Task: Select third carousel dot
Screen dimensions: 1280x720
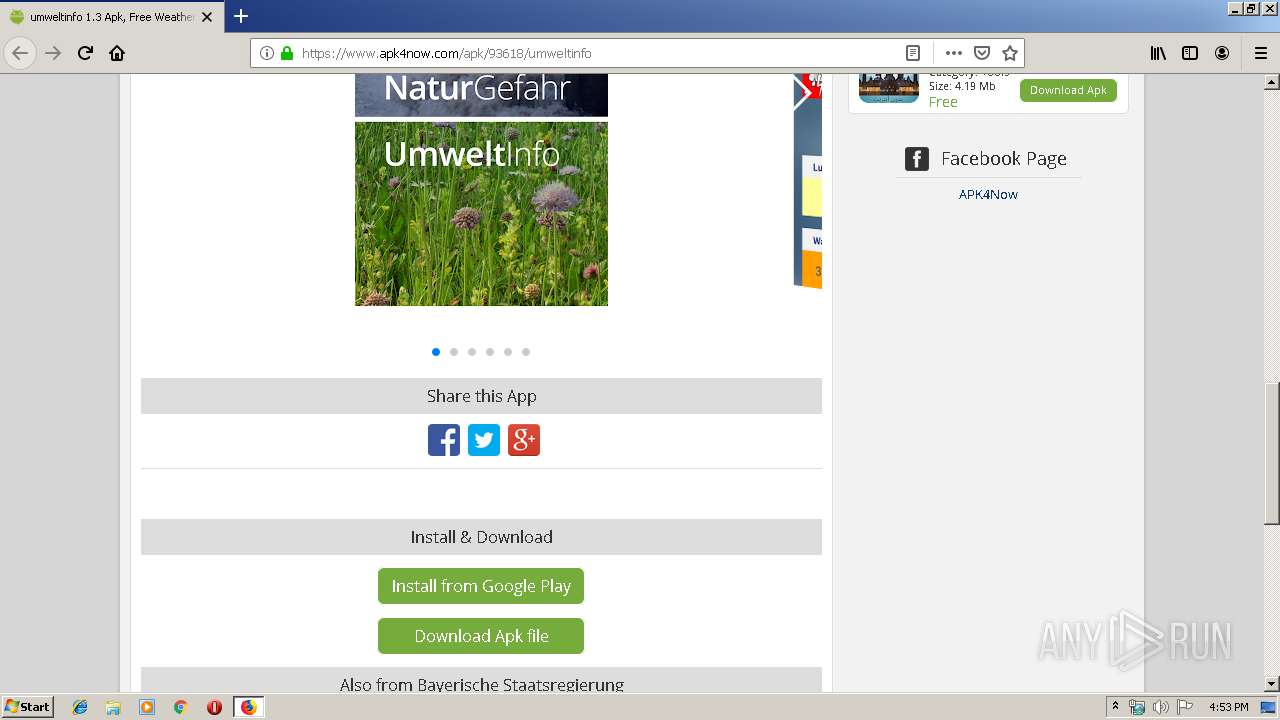Action: (472, 352)
